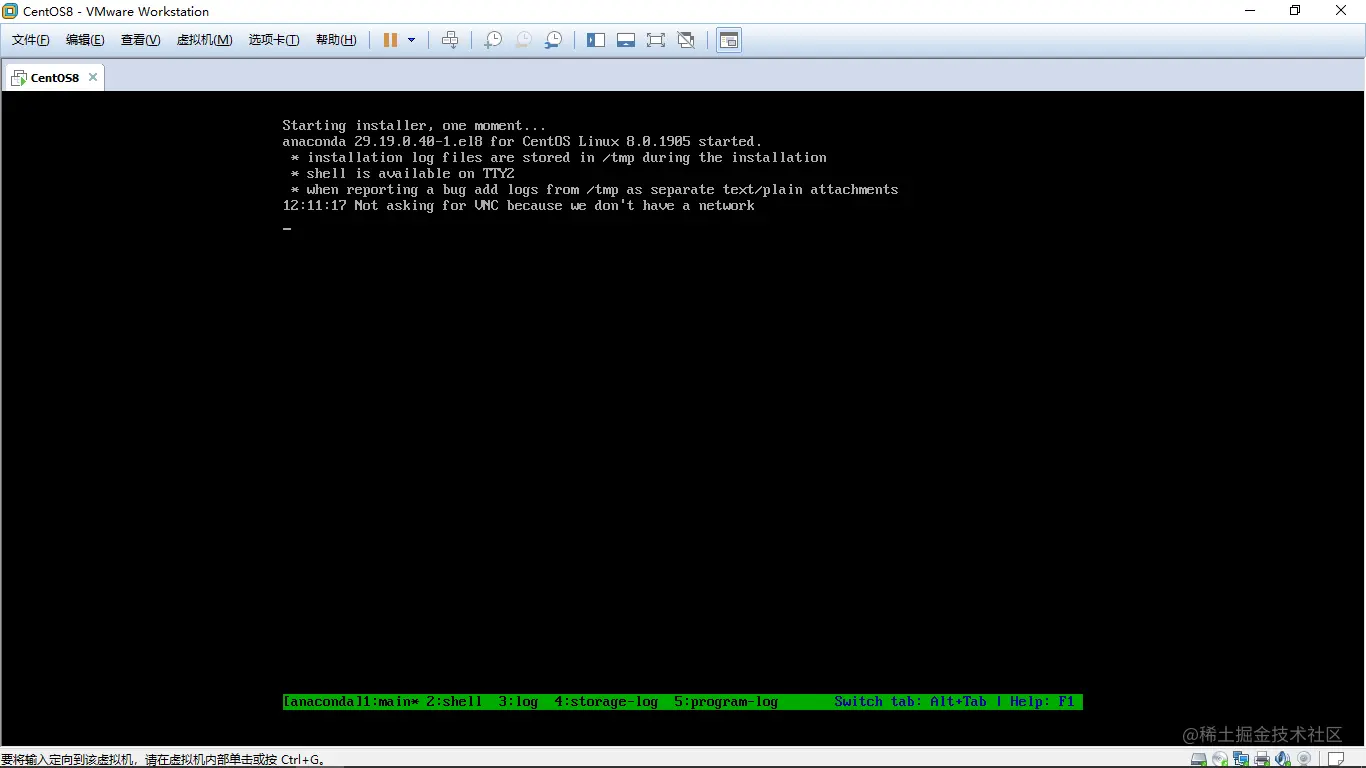This screenshot has width=1366, height=768.
Task: Toggle the thumbnail bar icon in the toolbar
Action: coord(626,40)
